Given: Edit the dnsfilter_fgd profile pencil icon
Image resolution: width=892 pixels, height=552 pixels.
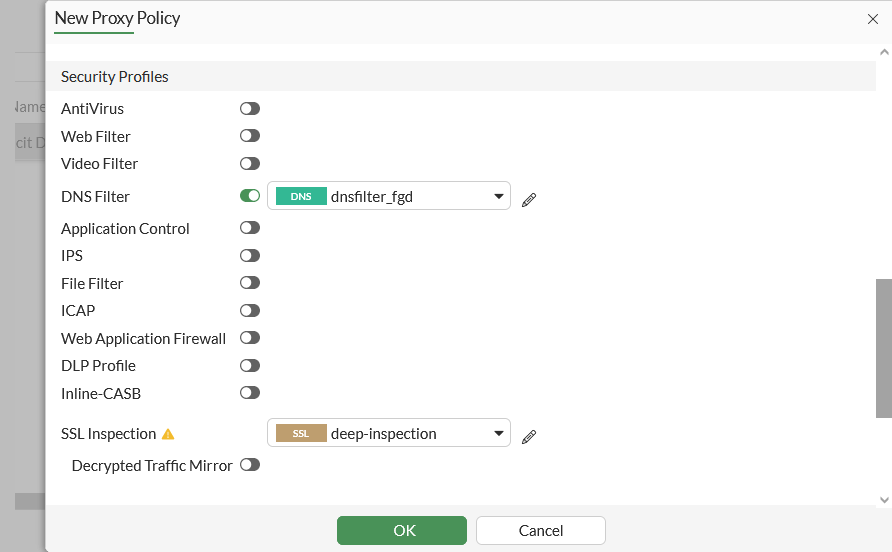Looking at the screenshot, I should [529, 200].
